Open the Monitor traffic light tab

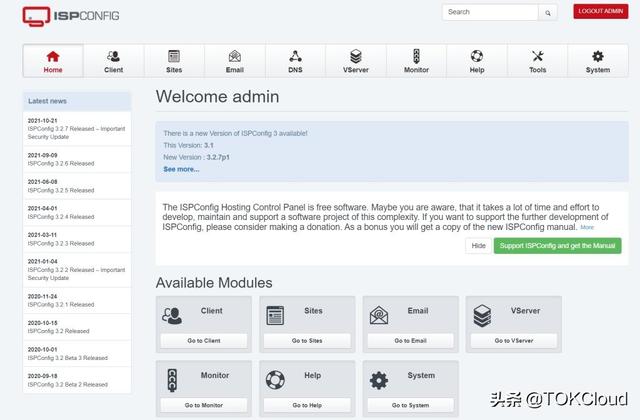pyautogui.click(x=416, y=61)
